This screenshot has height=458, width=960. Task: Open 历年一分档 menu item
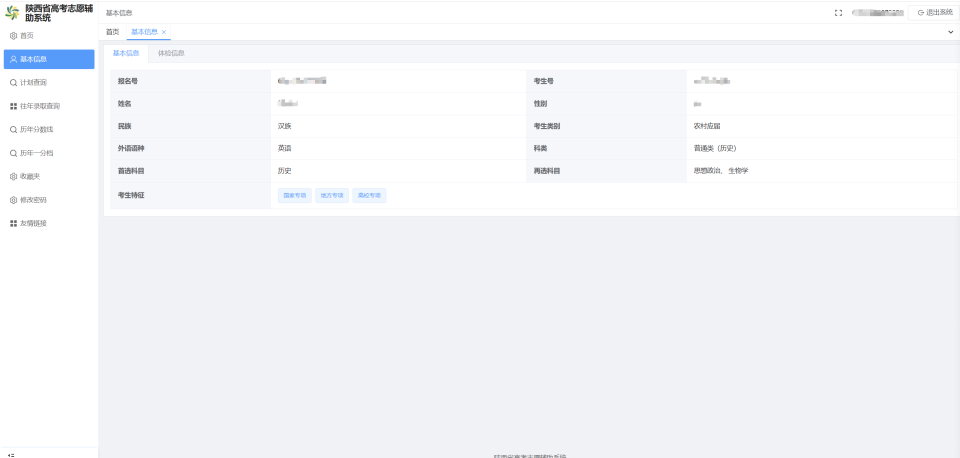[49, 153]
